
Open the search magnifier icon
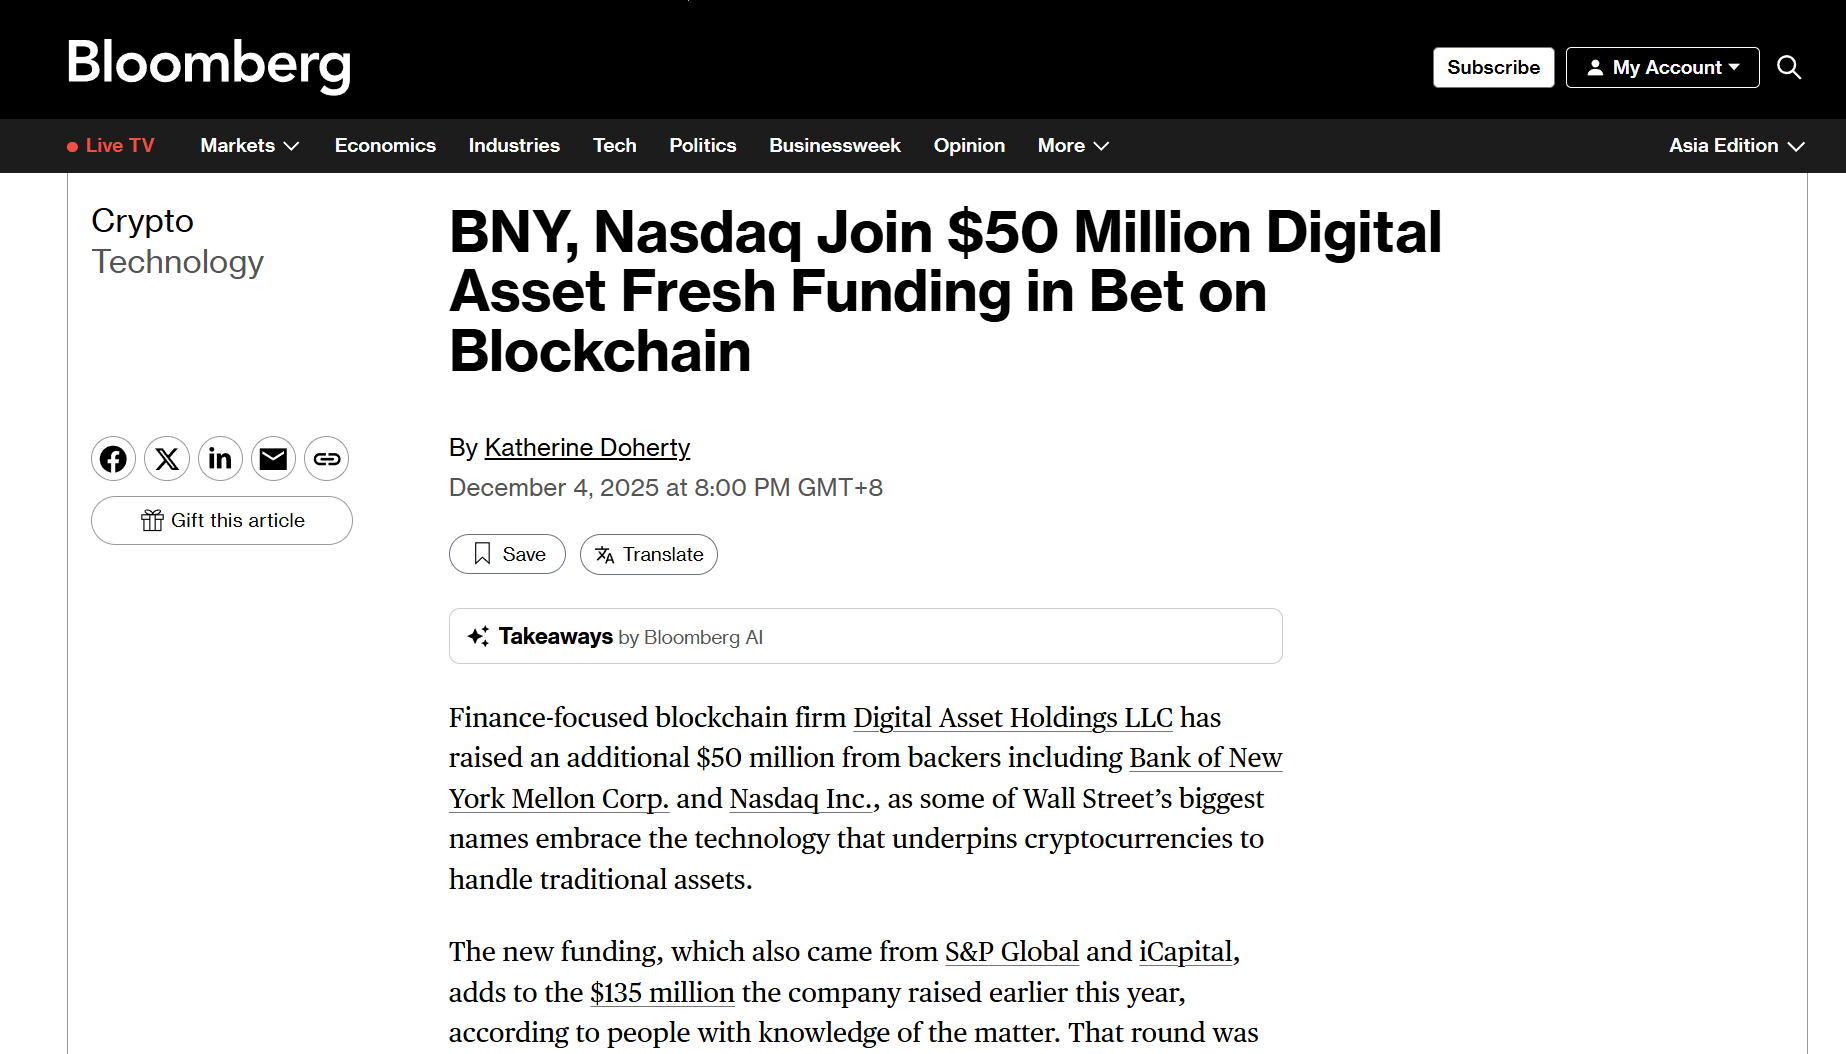(x=1789, y=67)
